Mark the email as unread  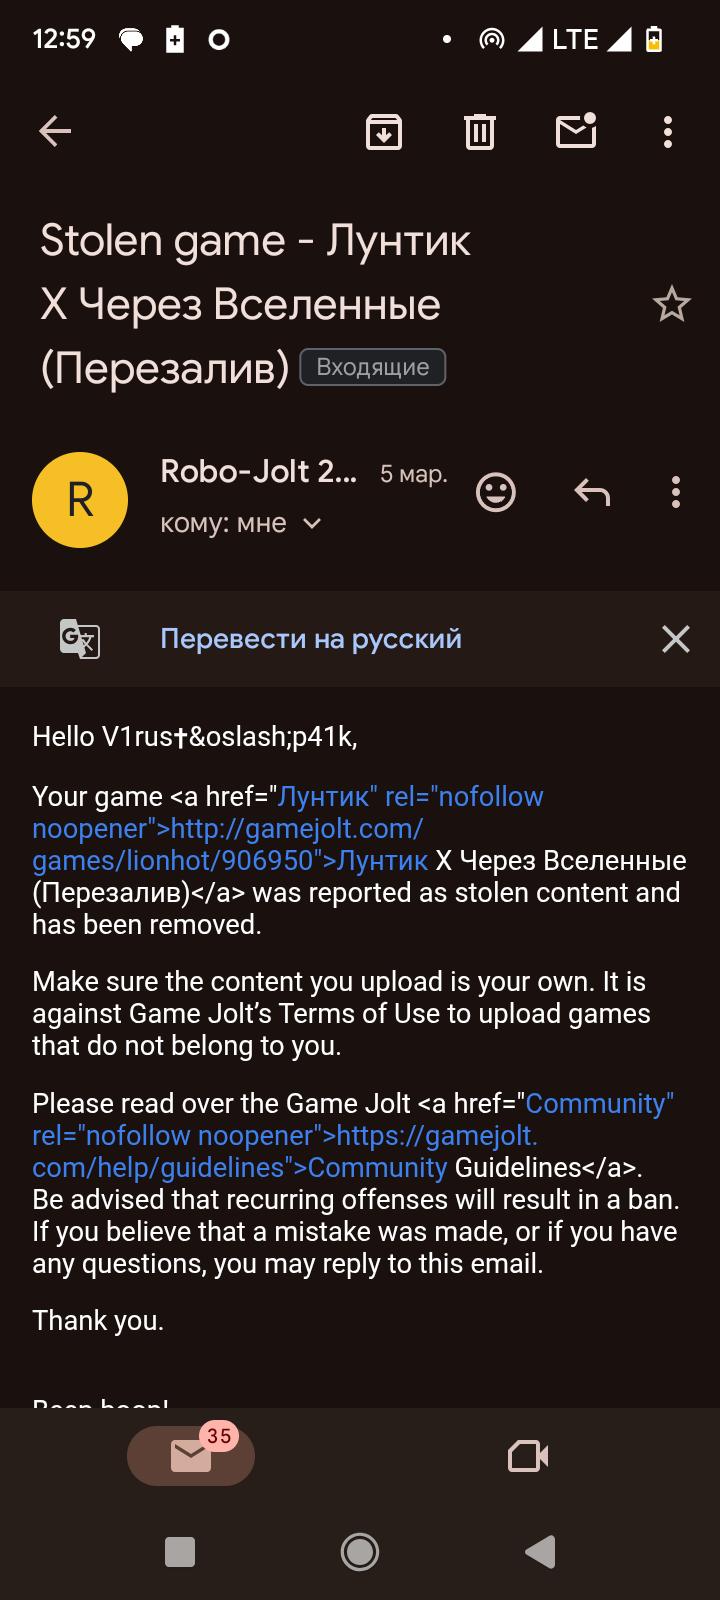tap(576, 130)
